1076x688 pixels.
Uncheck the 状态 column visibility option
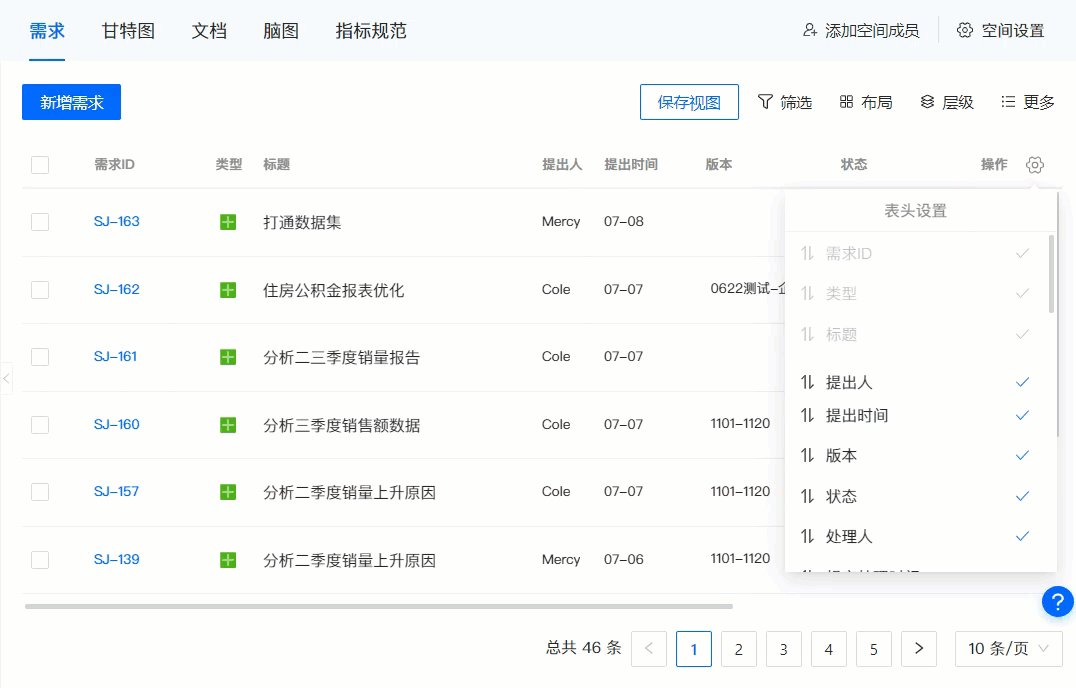click(x=1022, y=496)
